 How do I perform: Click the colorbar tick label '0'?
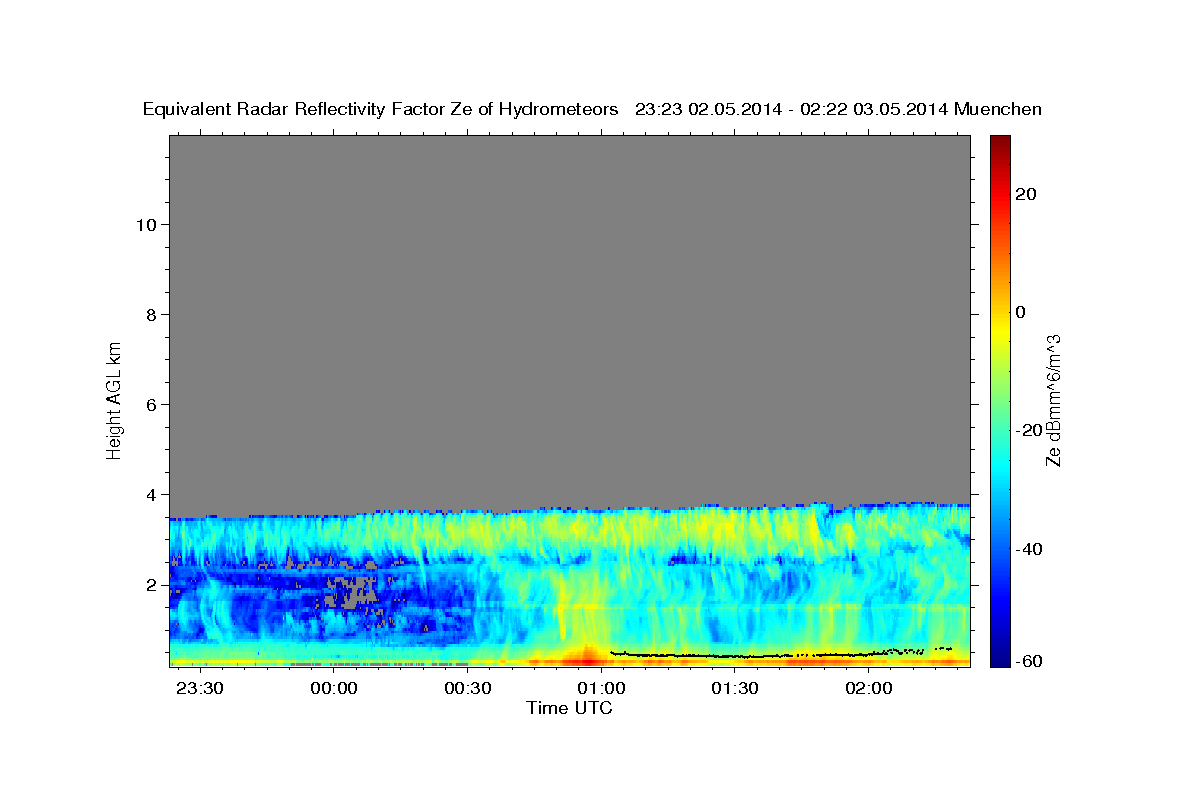coord(1020,312)
